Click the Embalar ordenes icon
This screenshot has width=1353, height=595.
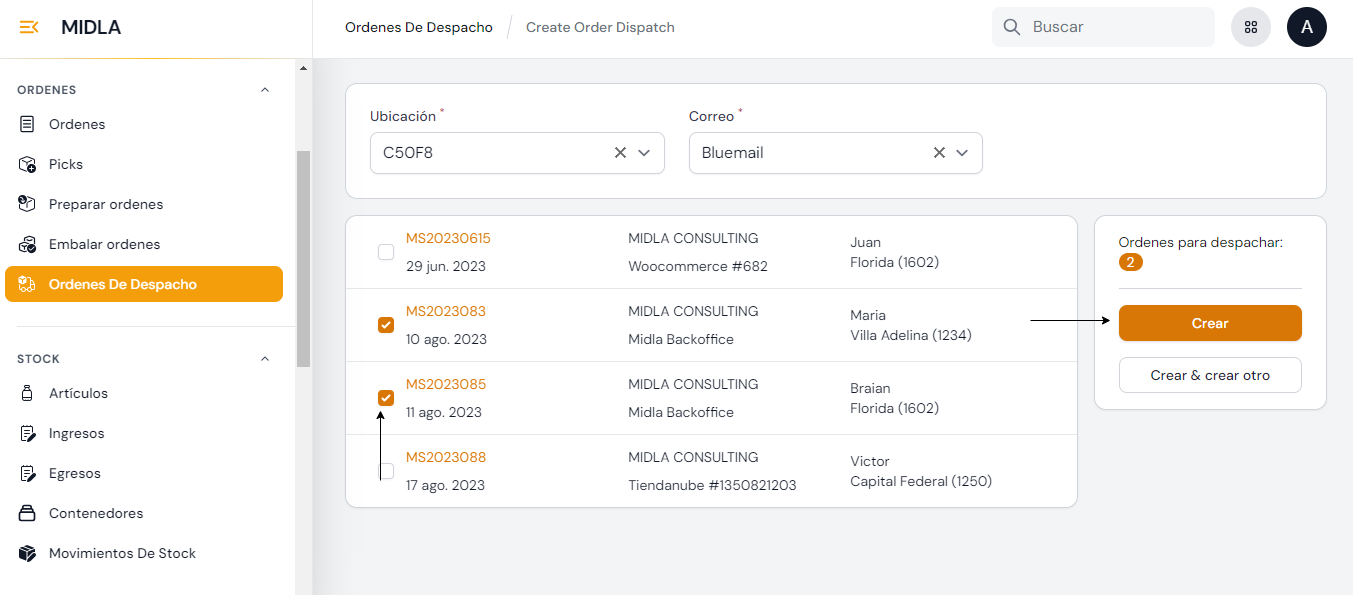(x=28, y=244)
